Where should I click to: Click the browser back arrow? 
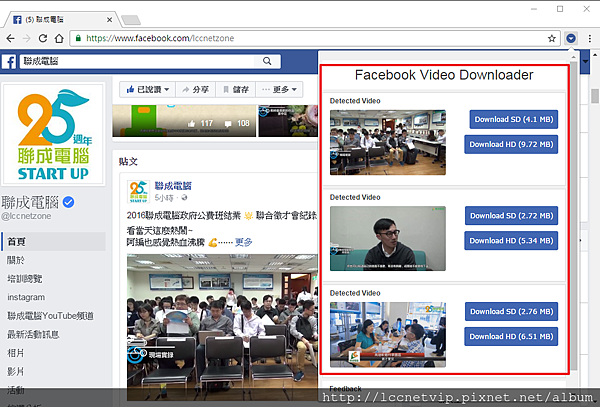coord(11,38)
